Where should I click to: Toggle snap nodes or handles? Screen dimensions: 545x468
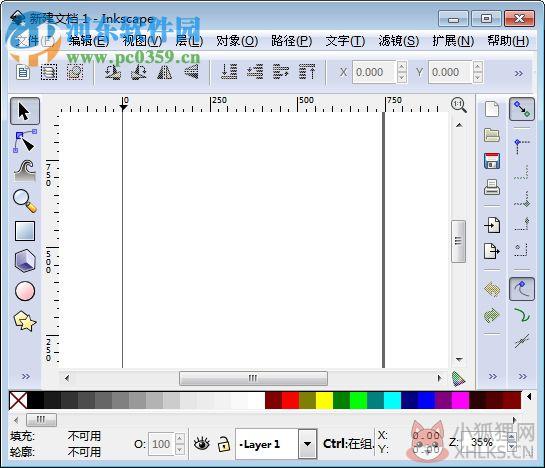[522, 289]
